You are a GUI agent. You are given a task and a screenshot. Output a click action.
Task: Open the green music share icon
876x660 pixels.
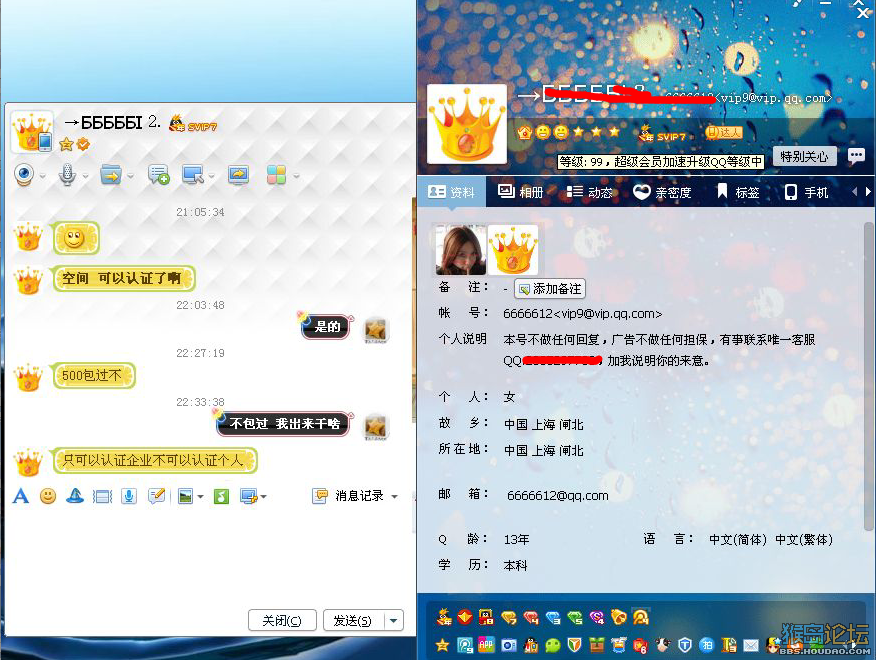221,496
